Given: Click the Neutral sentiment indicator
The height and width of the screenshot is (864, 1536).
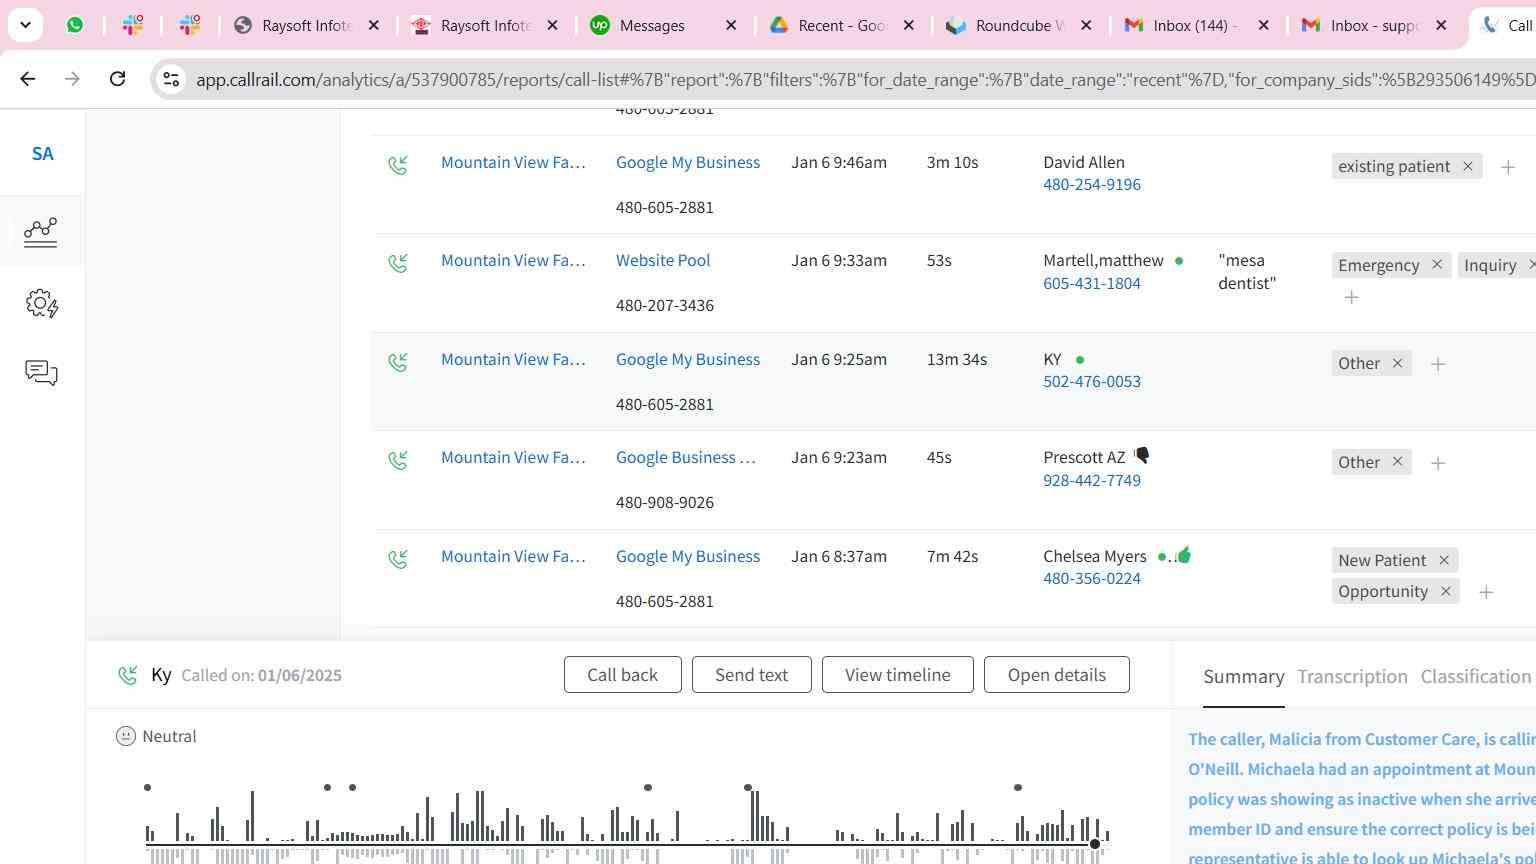Looking at the screenshot, I should point(156,737).
